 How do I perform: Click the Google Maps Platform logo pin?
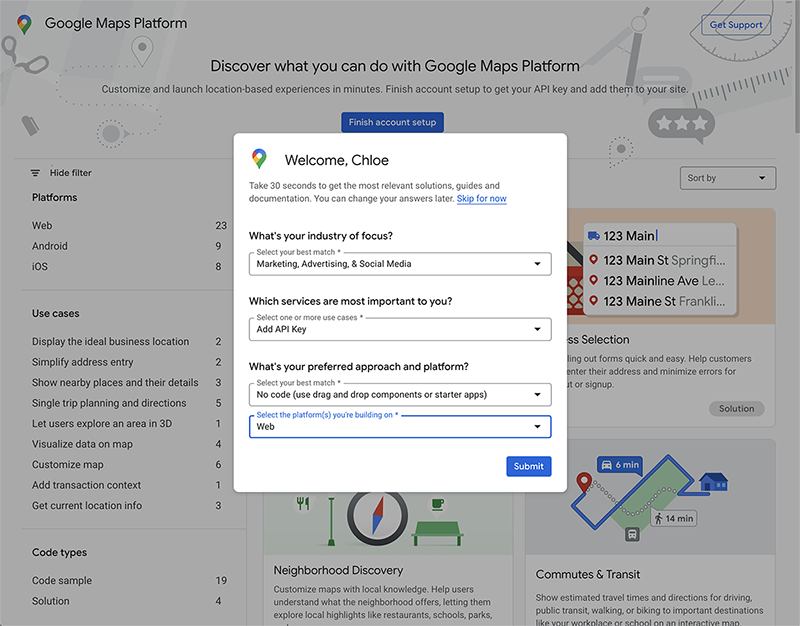24,24
